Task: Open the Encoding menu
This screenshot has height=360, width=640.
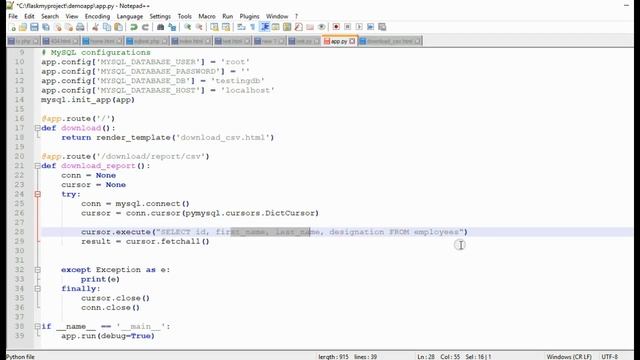Action: coord(97,16)
